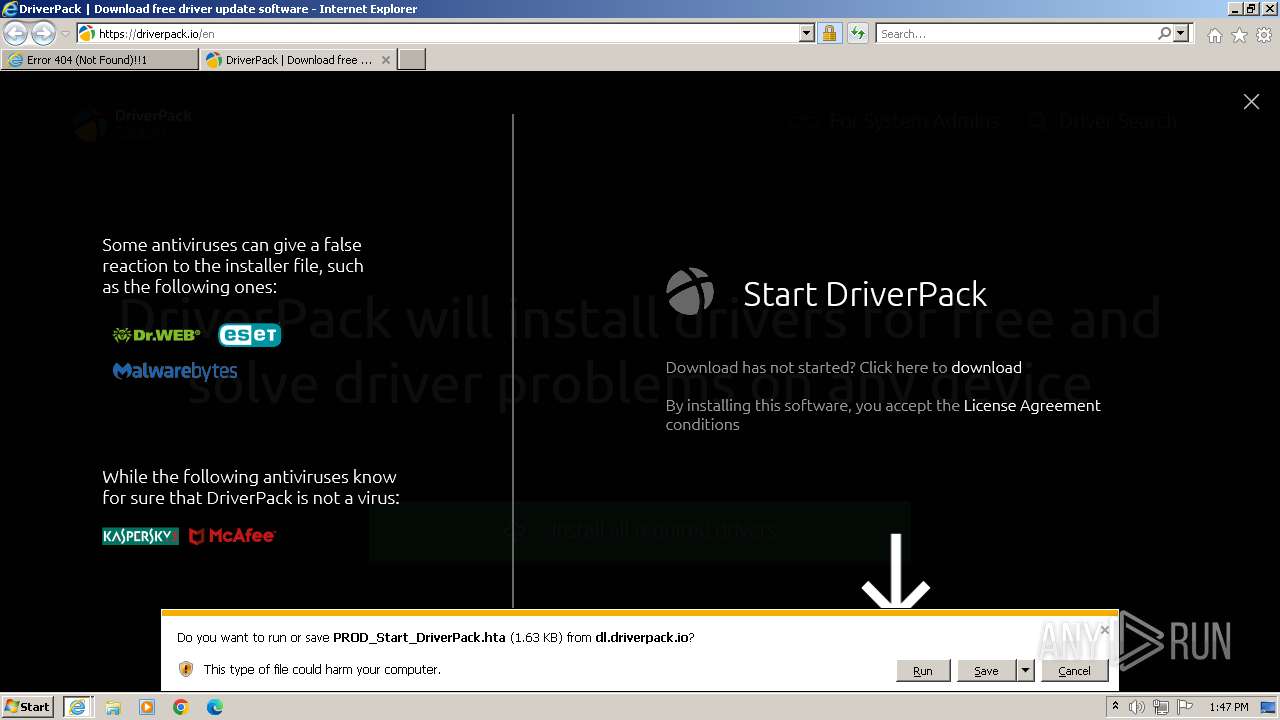
Task: Click the DriverPack logo beside Start DriverPack
Action: tap(690, 292)
